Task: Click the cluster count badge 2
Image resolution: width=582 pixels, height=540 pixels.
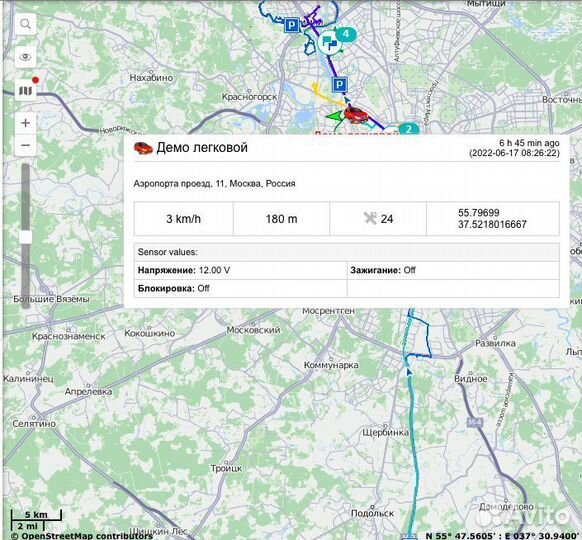Action: (409, 129)
